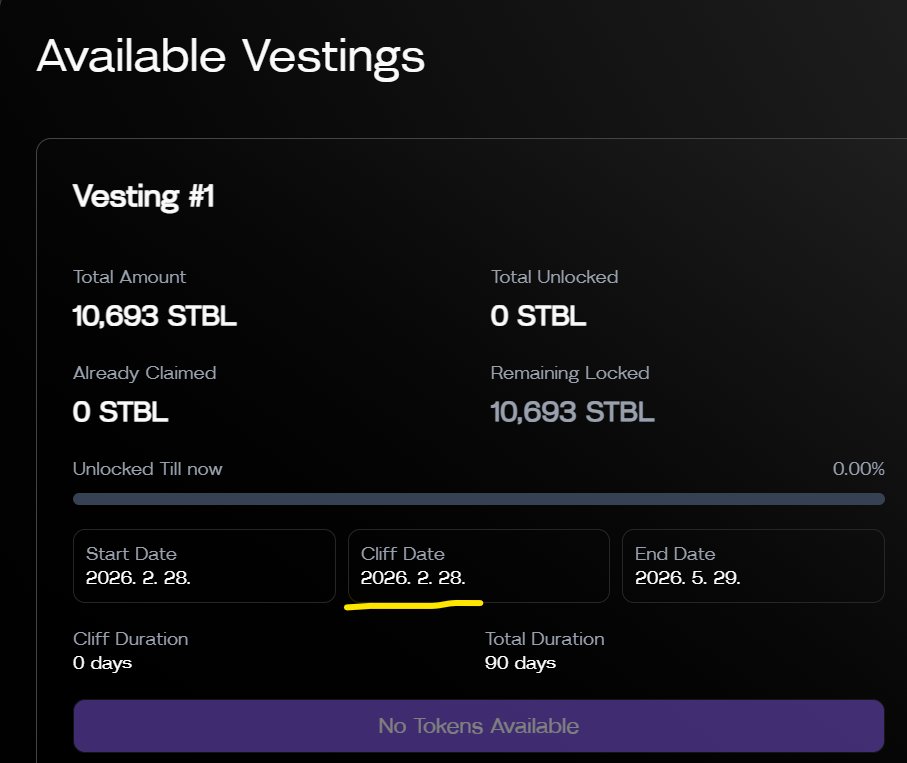This screenshot has width=907, height=763.
Task: Select the Cliff Date box
Action: 478,566
